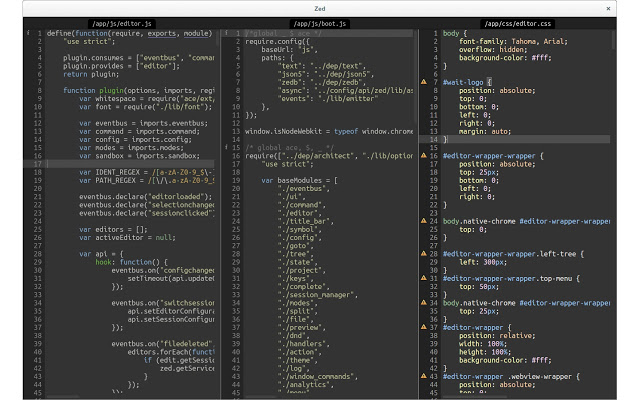Click line number 19 in the boot.js gutter
Screen dimensions: 640x400
(236, 180)
